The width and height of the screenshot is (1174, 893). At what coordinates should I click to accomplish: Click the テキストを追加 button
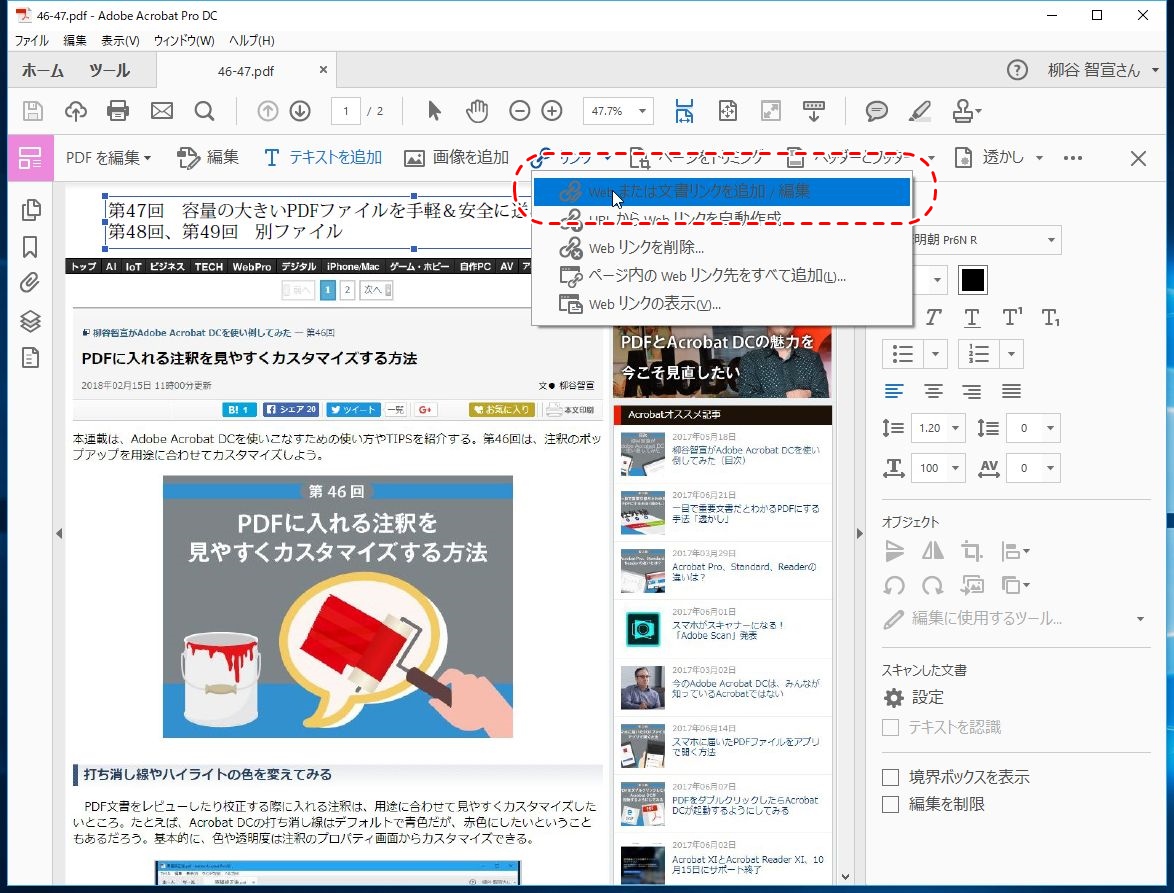322,158
